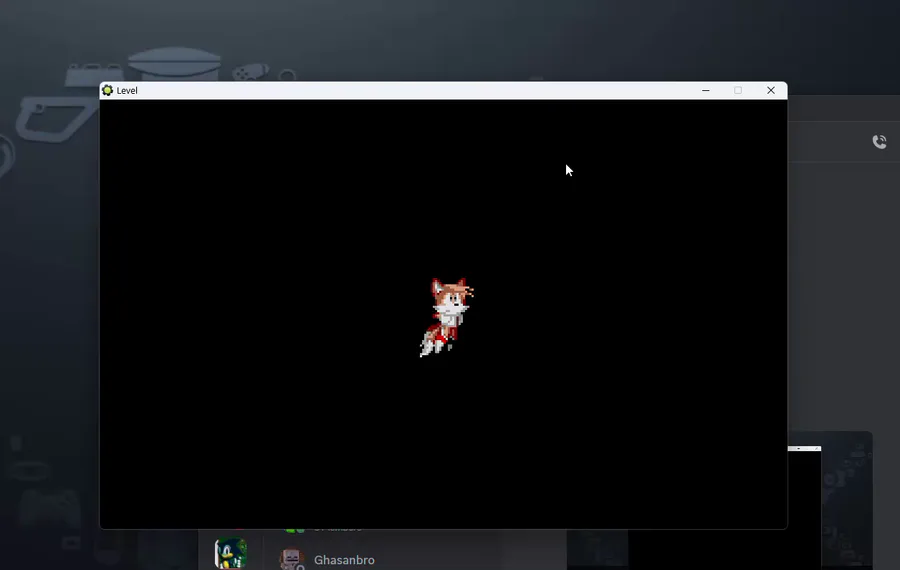Minimize the Level window
This screenshot has height=570, width=900.
point(705,90)
